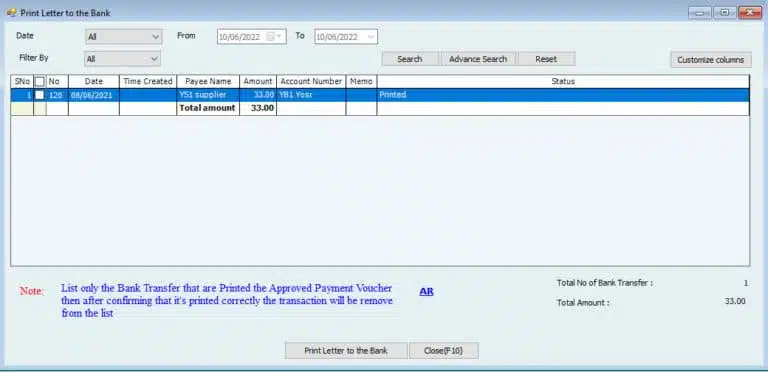Select the YS1 supplier transaction row

tap(380, 95)
